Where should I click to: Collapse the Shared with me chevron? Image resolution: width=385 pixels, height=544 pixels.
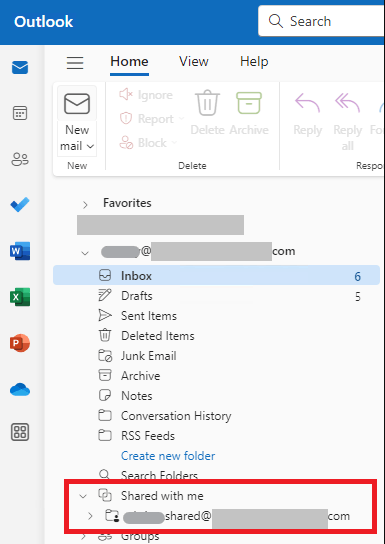click(83, 496)
